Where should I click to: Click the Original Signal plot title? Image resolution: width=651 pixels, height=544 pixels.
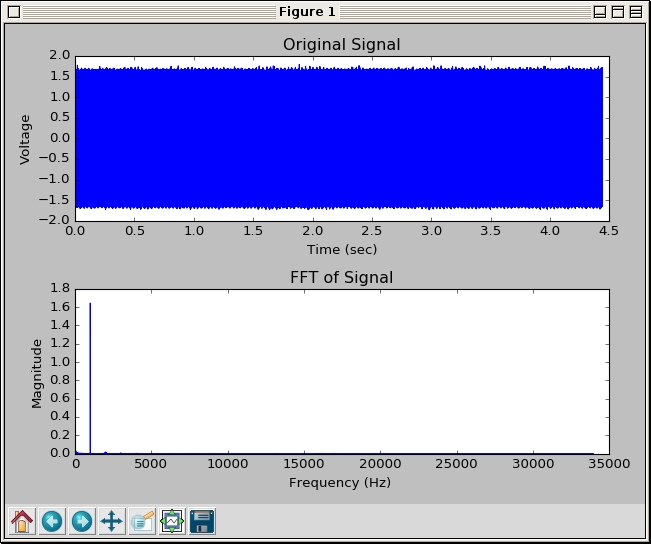(341, 44)
